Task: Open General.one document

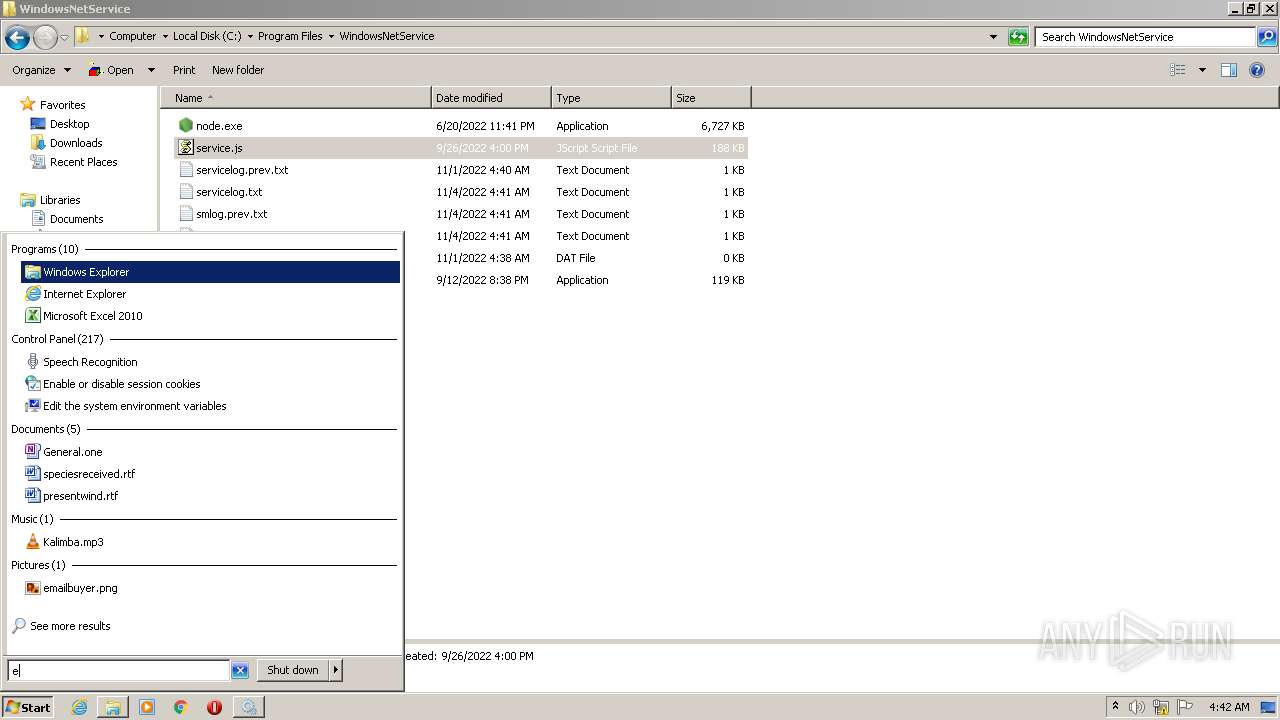Action: (210, 452)
